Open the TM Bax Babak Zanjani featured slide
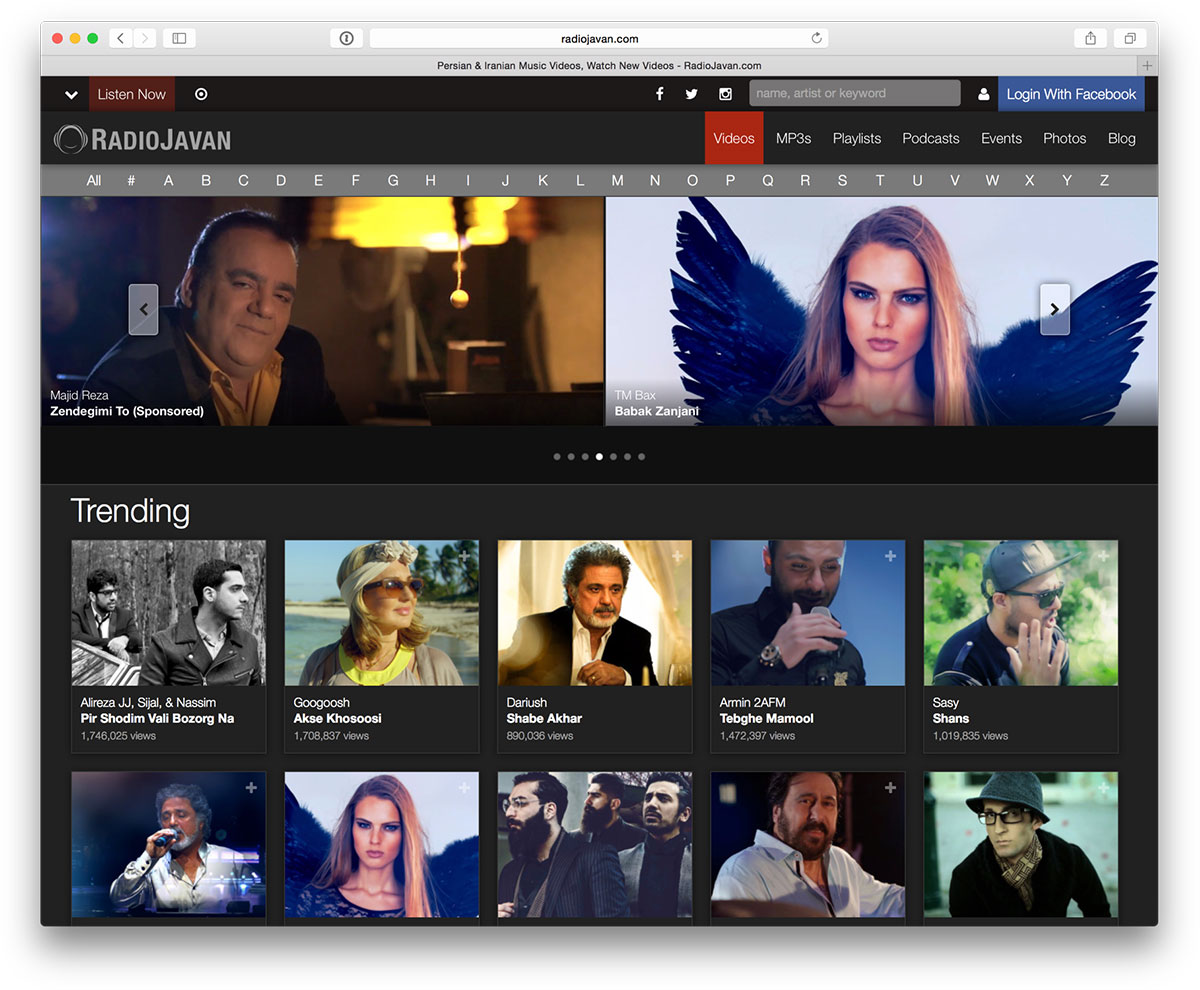The image size is (1200, 990). tap(882, 311)
